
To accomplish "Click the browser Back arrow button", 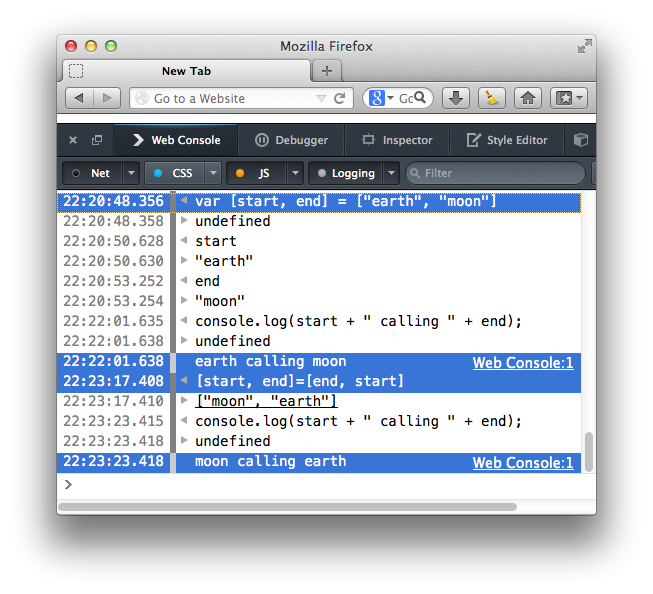I will (79, 98).
